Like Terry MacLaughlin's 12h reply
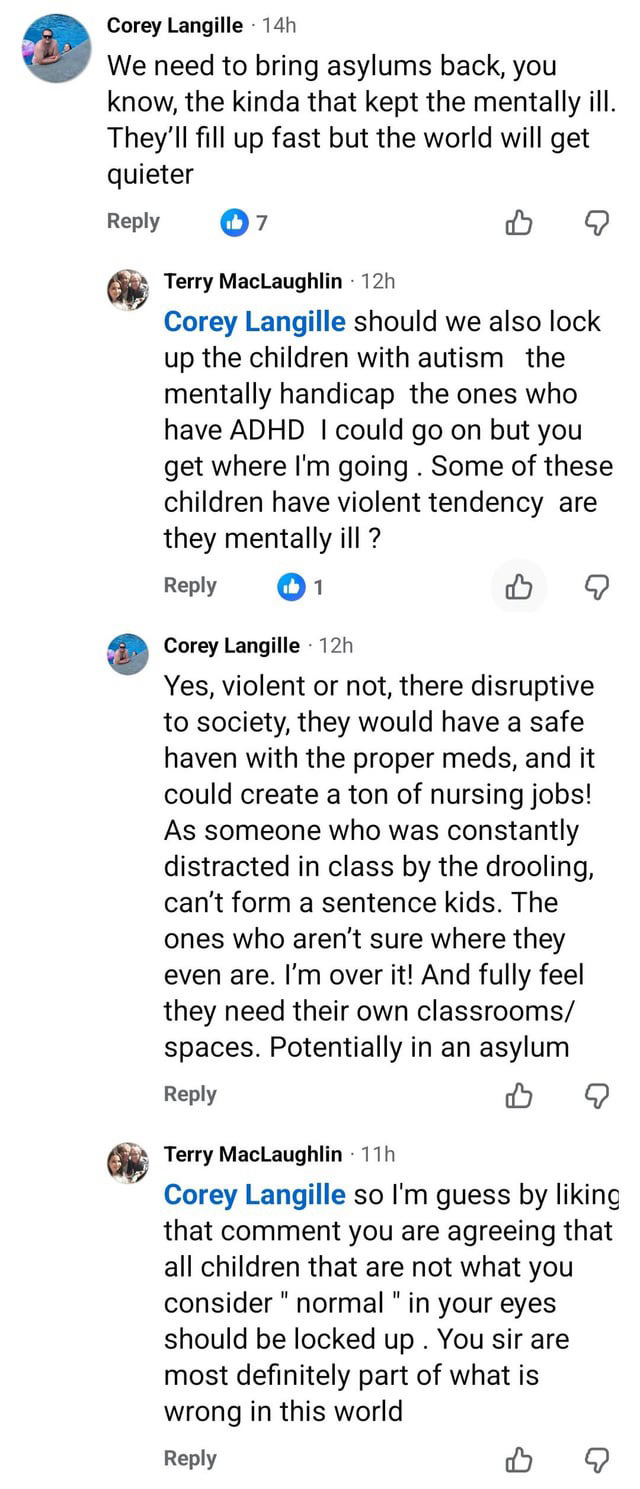Viewport: 640px width, 1489px height. tap(518, 586)
